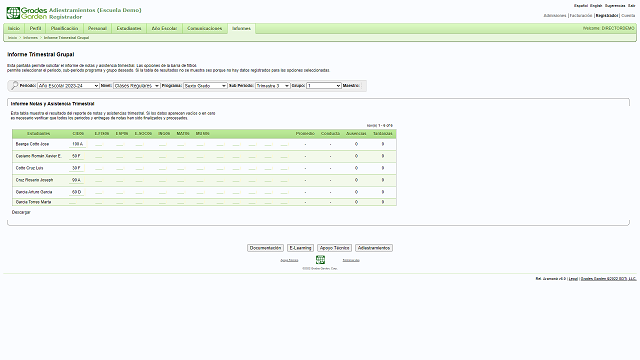
Task: Open the Sub Periodo dropdown Trimestre 3
Action: (272, 86)
